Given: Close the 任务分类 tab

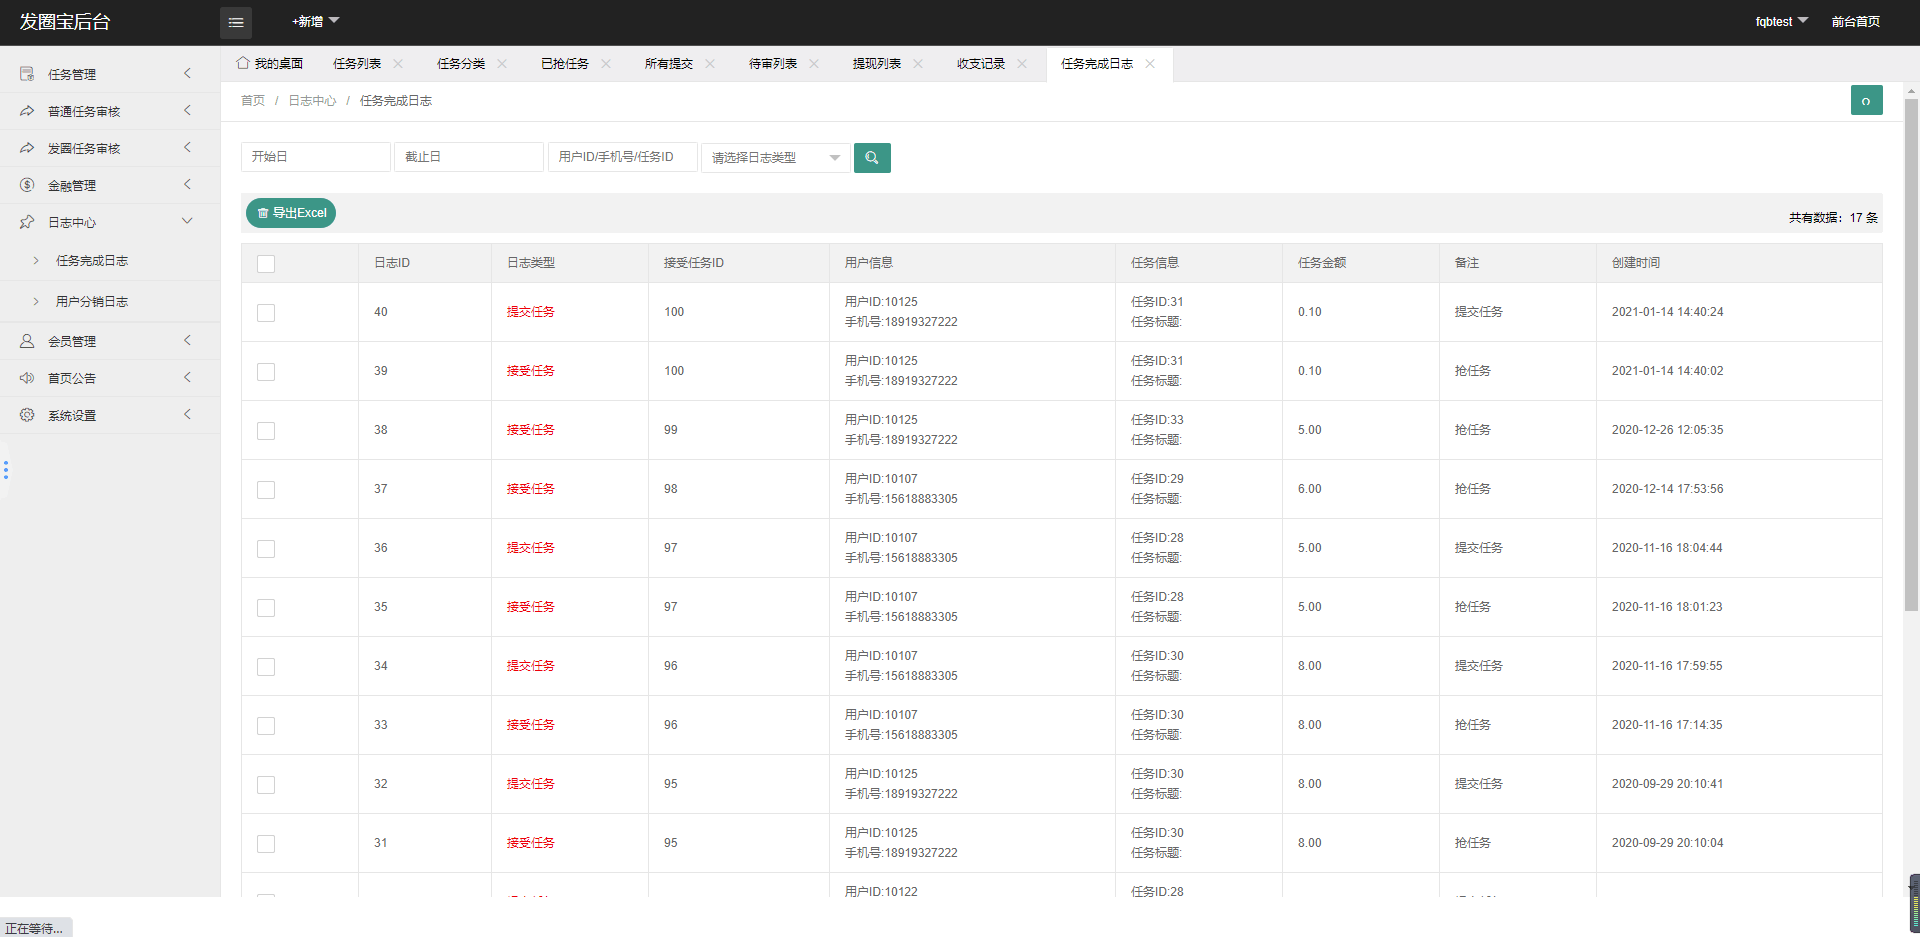Looking at the screenshot, I should [x=502, y=64].
